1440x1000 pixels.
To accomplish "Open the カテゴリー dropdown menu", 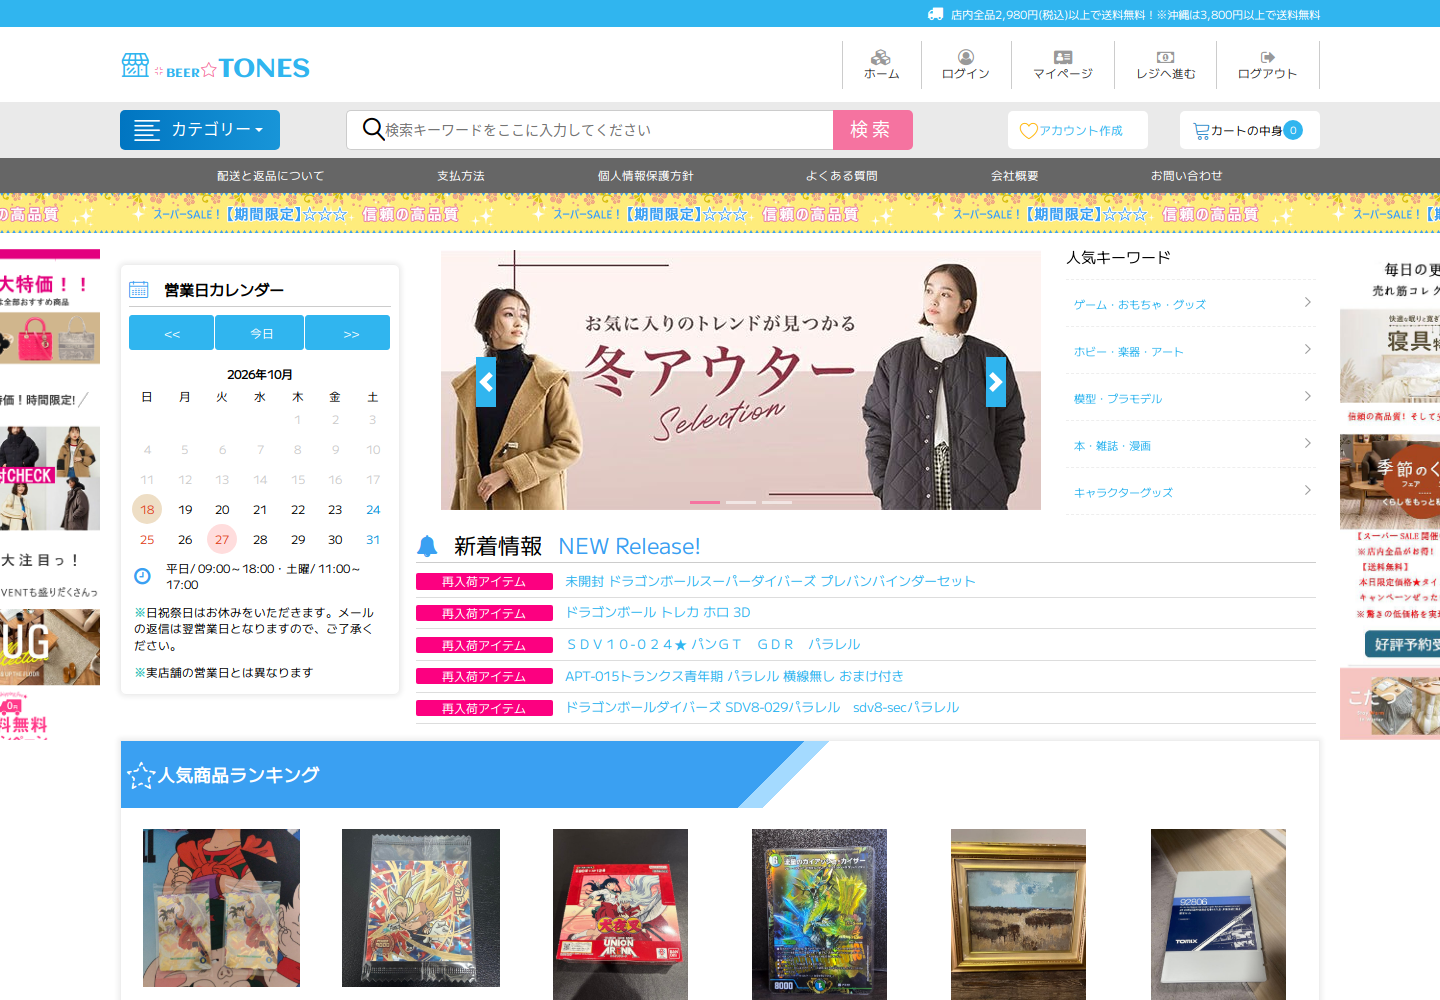I will [x=200, y=130].
